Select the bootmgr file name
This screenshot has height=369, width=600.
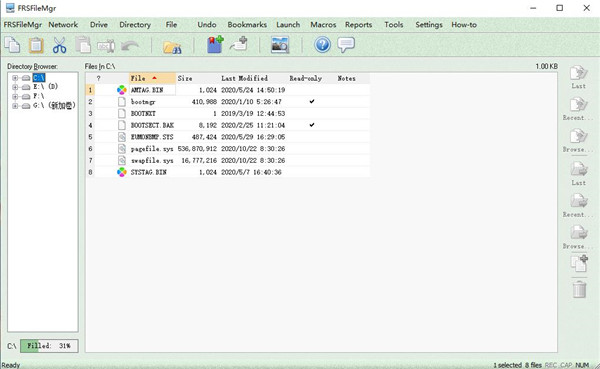click(x=143, y=102)
